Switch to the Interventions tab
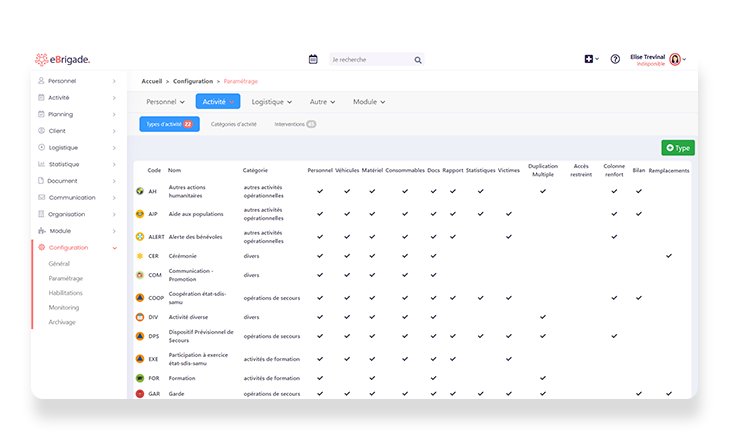 (295, 124)
